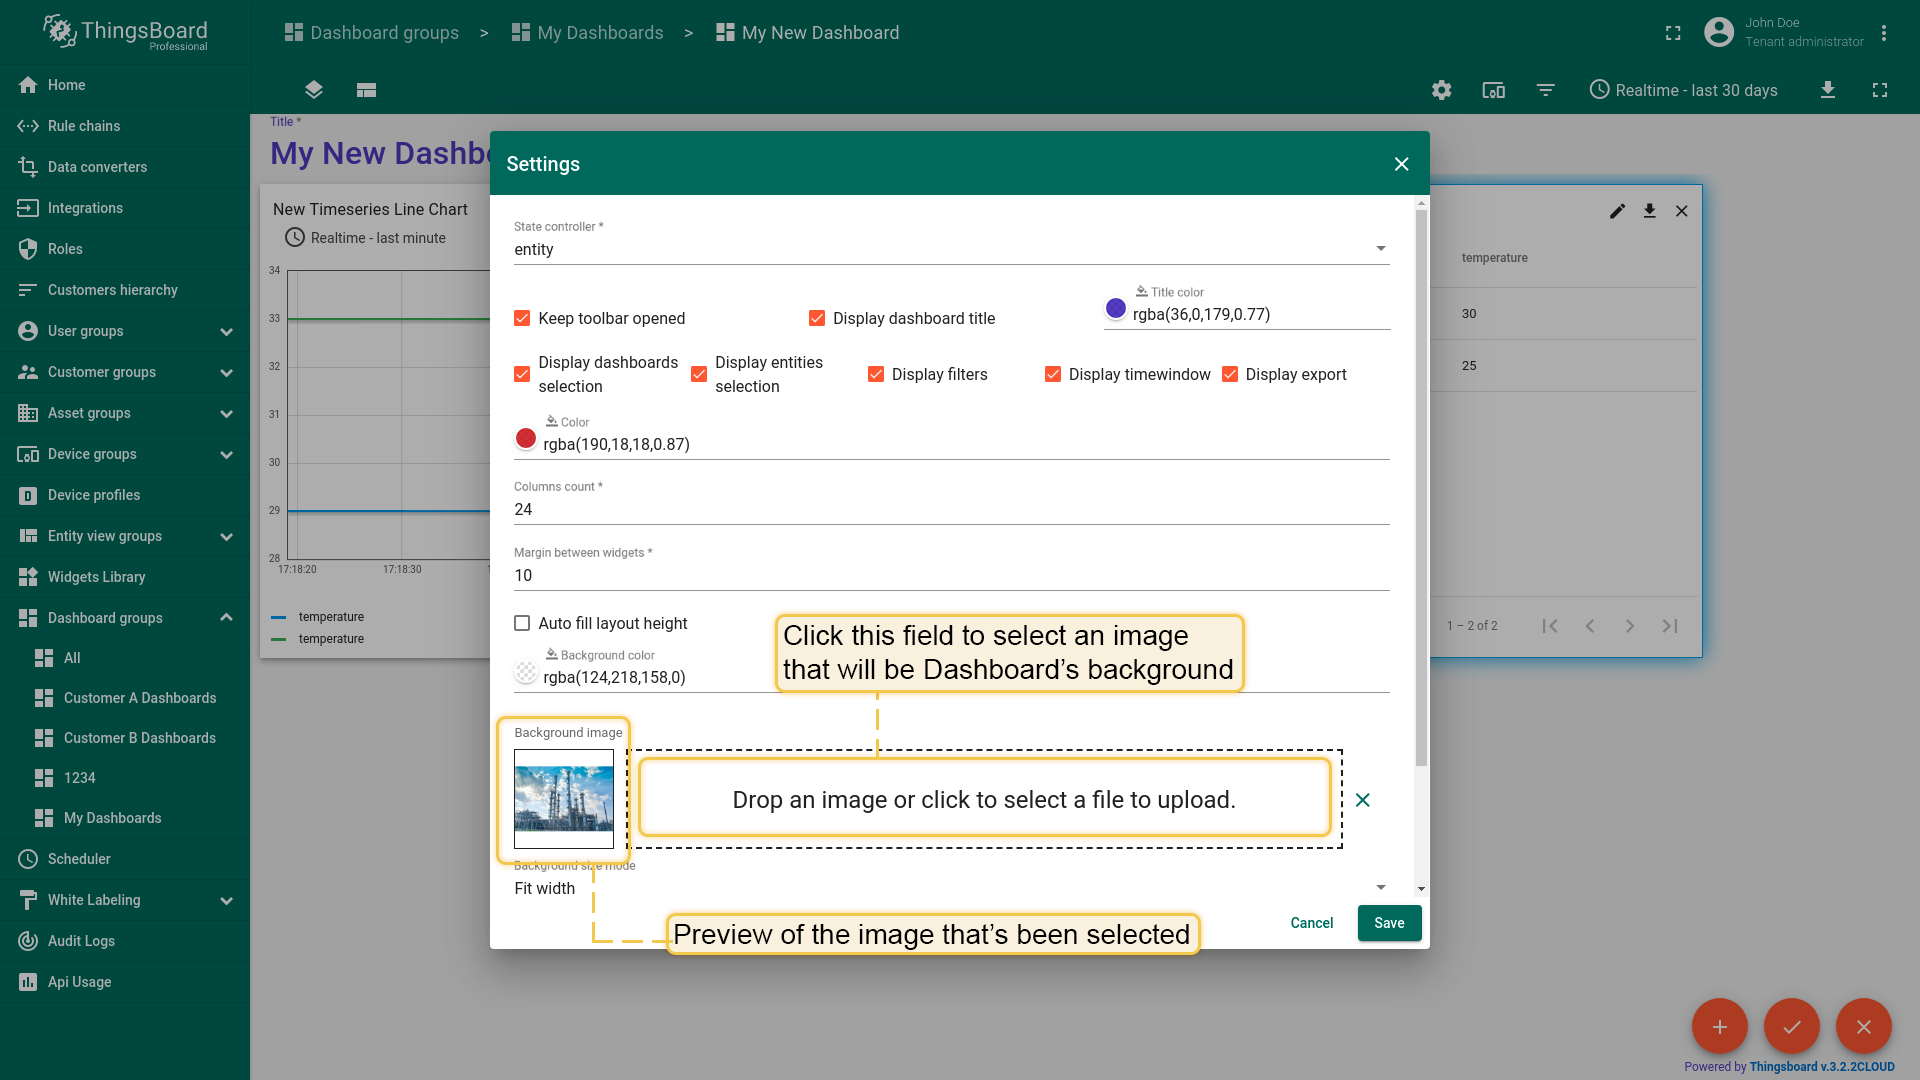This screenshot has width=1920, height=1080.
Task: Click the export dashboard download icon
Action: tap(1827, 90)
